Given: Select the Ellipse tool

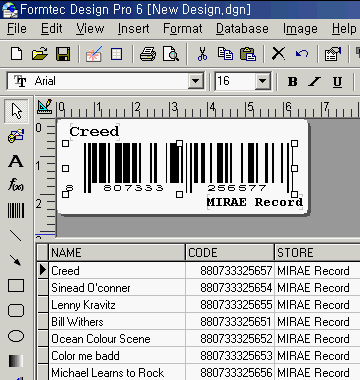Looking at the screenshot, I should 16,336.
